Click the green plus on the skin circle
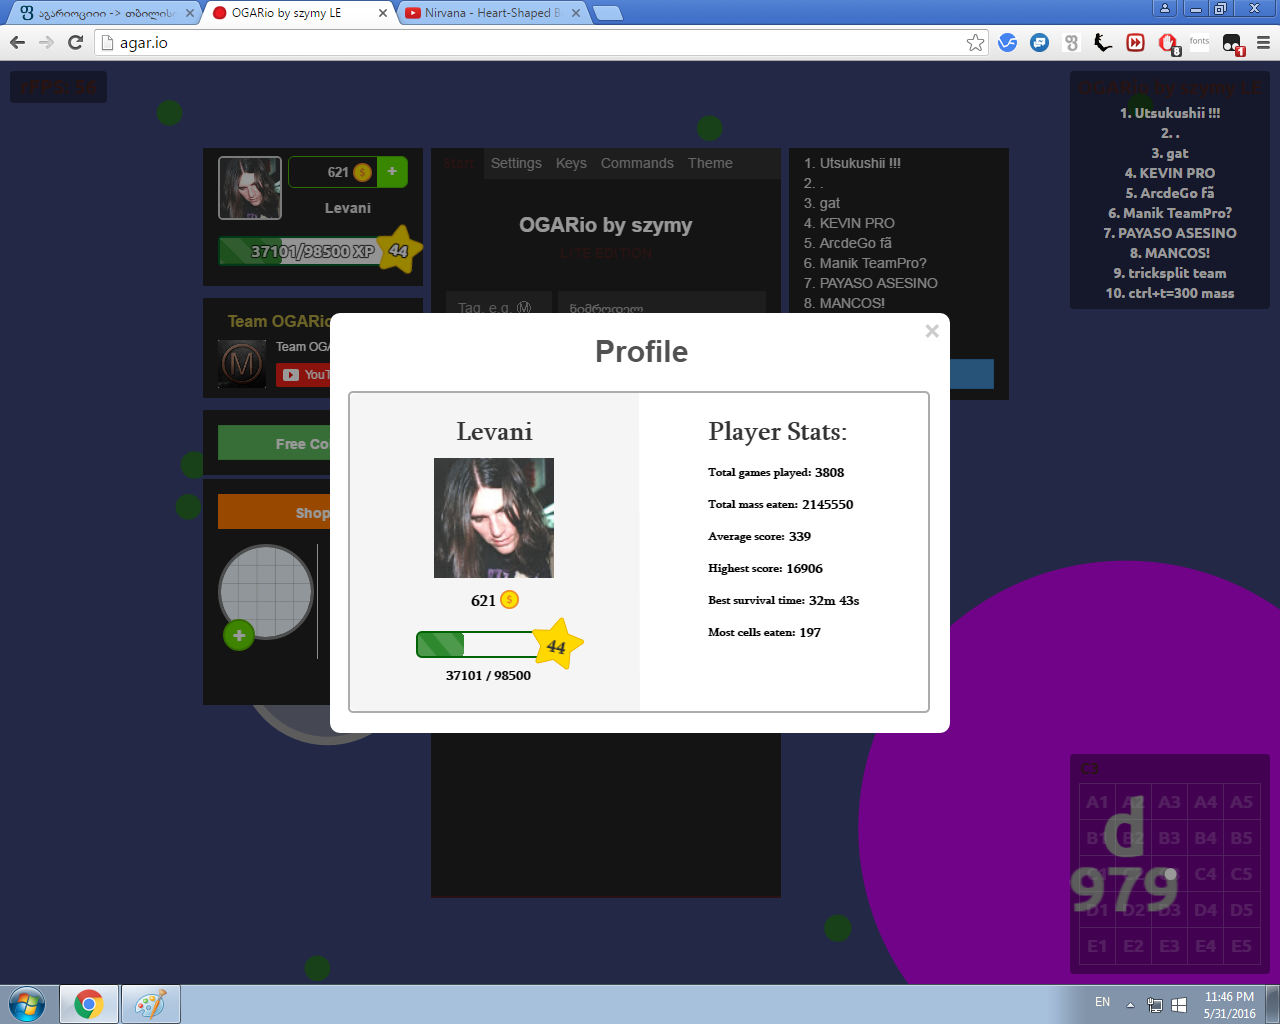 tap(239, 635)
